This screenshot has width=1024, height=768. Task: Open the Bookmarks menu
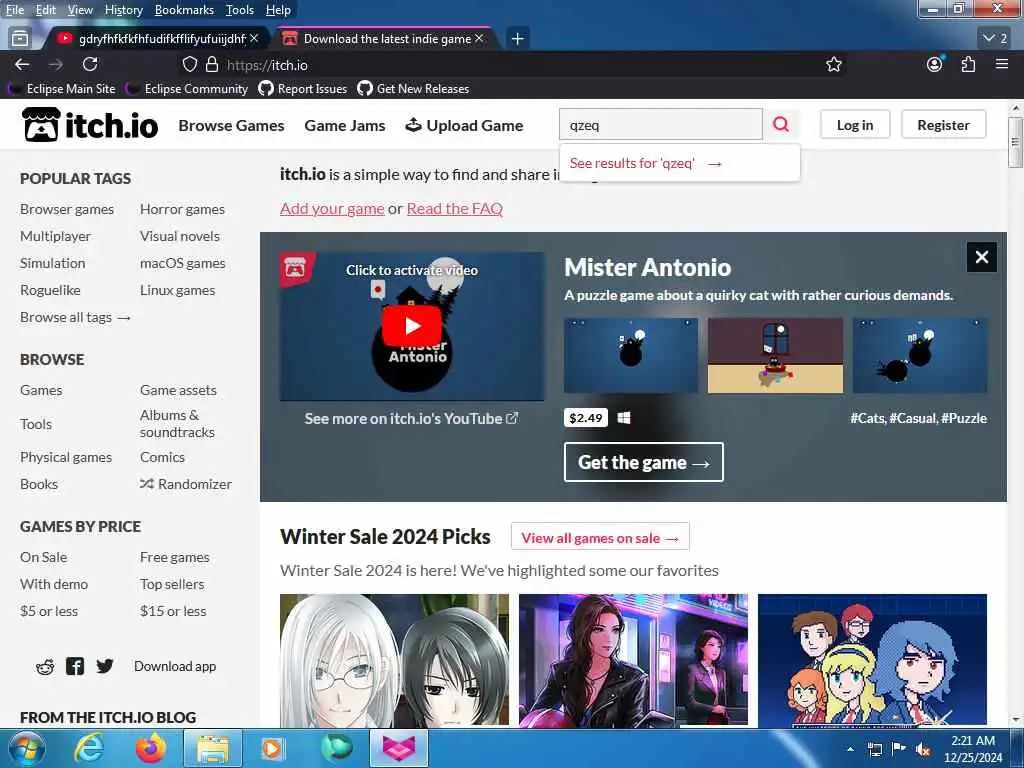coord(184,10)
